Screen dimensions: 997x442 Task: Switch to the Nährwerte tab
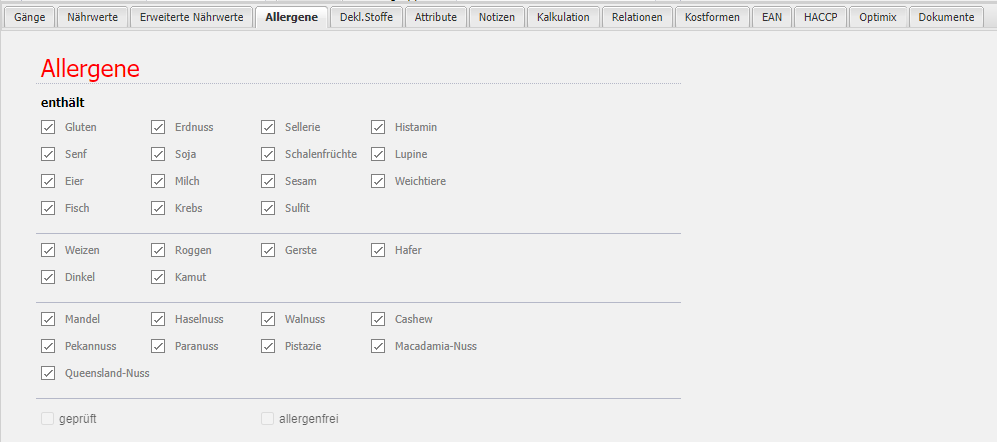pyautogui.click(x=90, y=17)
